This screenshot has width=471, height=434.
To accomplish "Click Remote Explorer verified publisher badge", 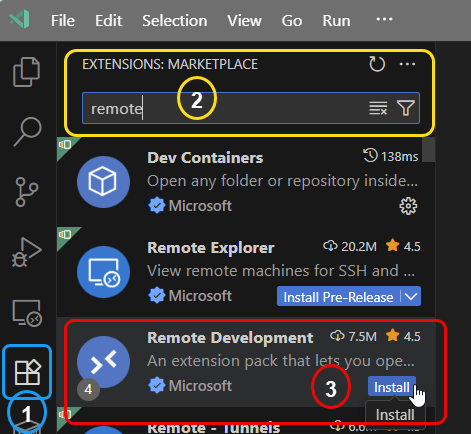I will pos(156,295).
